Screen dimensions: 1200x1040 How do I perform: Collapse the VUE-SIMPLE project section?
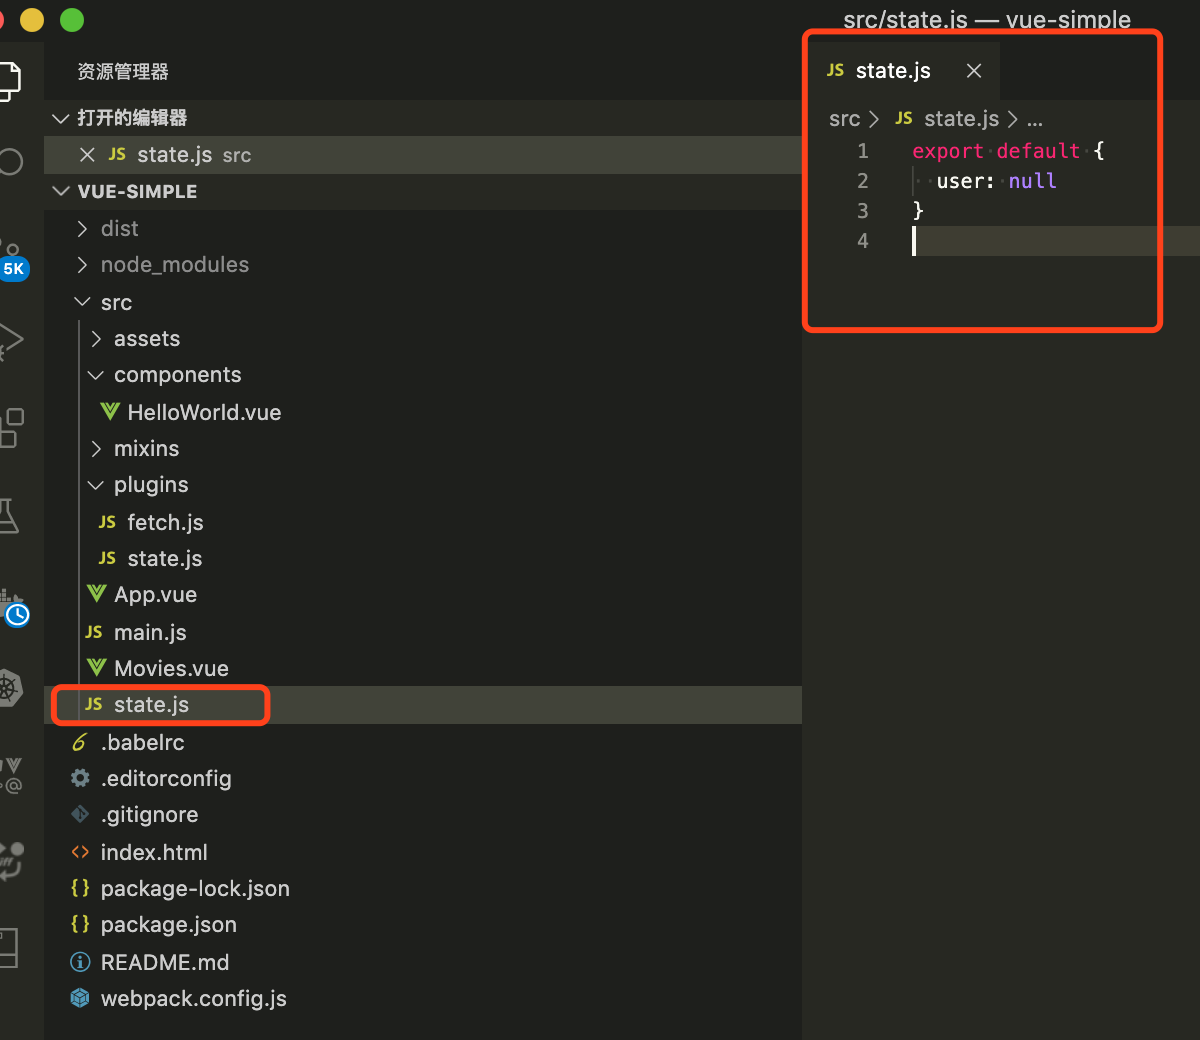[61, 191]
